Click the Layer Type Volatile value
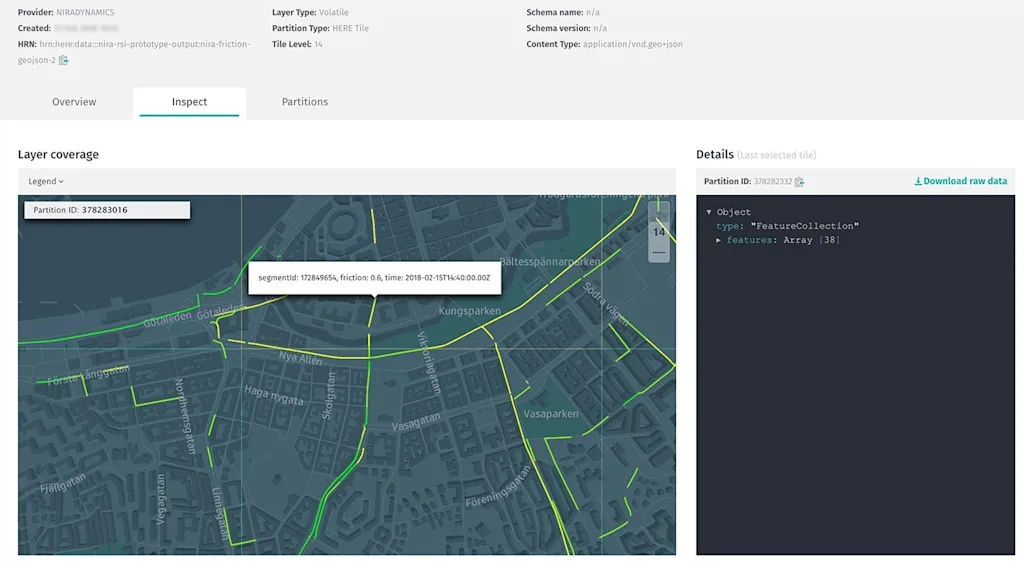The width and height of the screenshot is (1024, 562). [334, 12]
